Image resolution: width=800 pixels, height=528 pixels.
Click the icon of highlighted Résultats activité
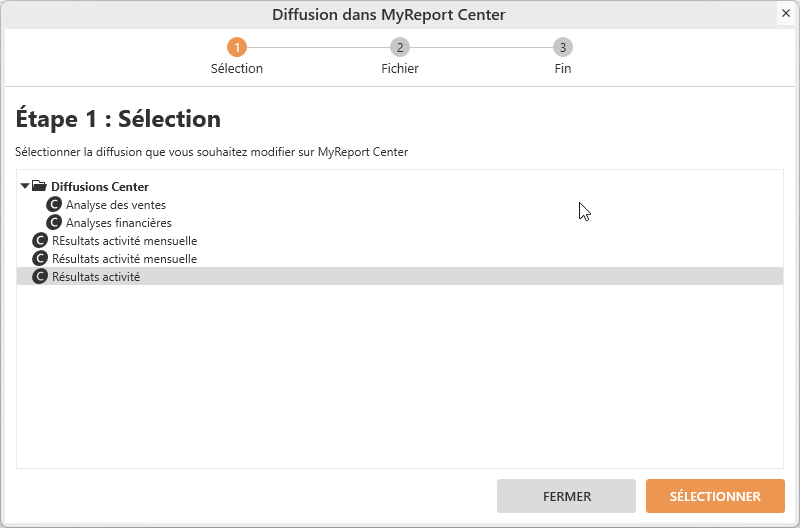[x=40, y=277]
